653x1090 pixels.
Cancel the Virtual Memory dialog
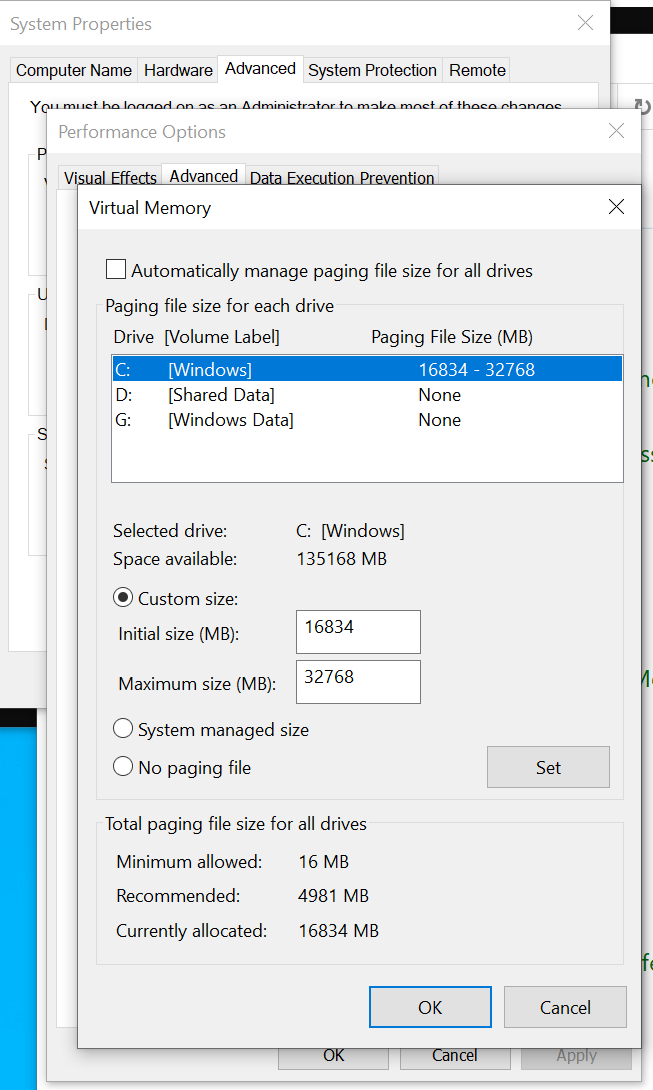(565, 1007)
